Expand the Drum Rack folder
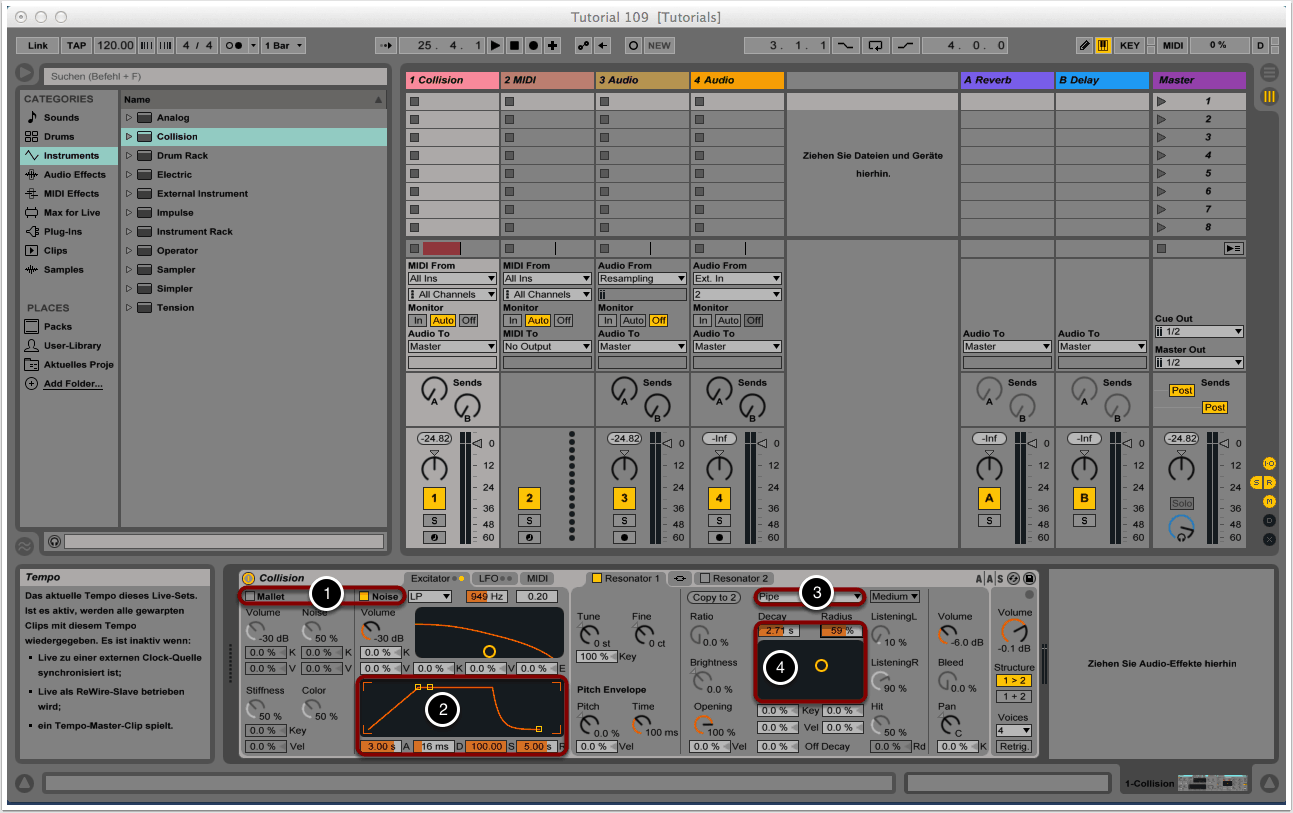1293x813 pixels. 129,156
